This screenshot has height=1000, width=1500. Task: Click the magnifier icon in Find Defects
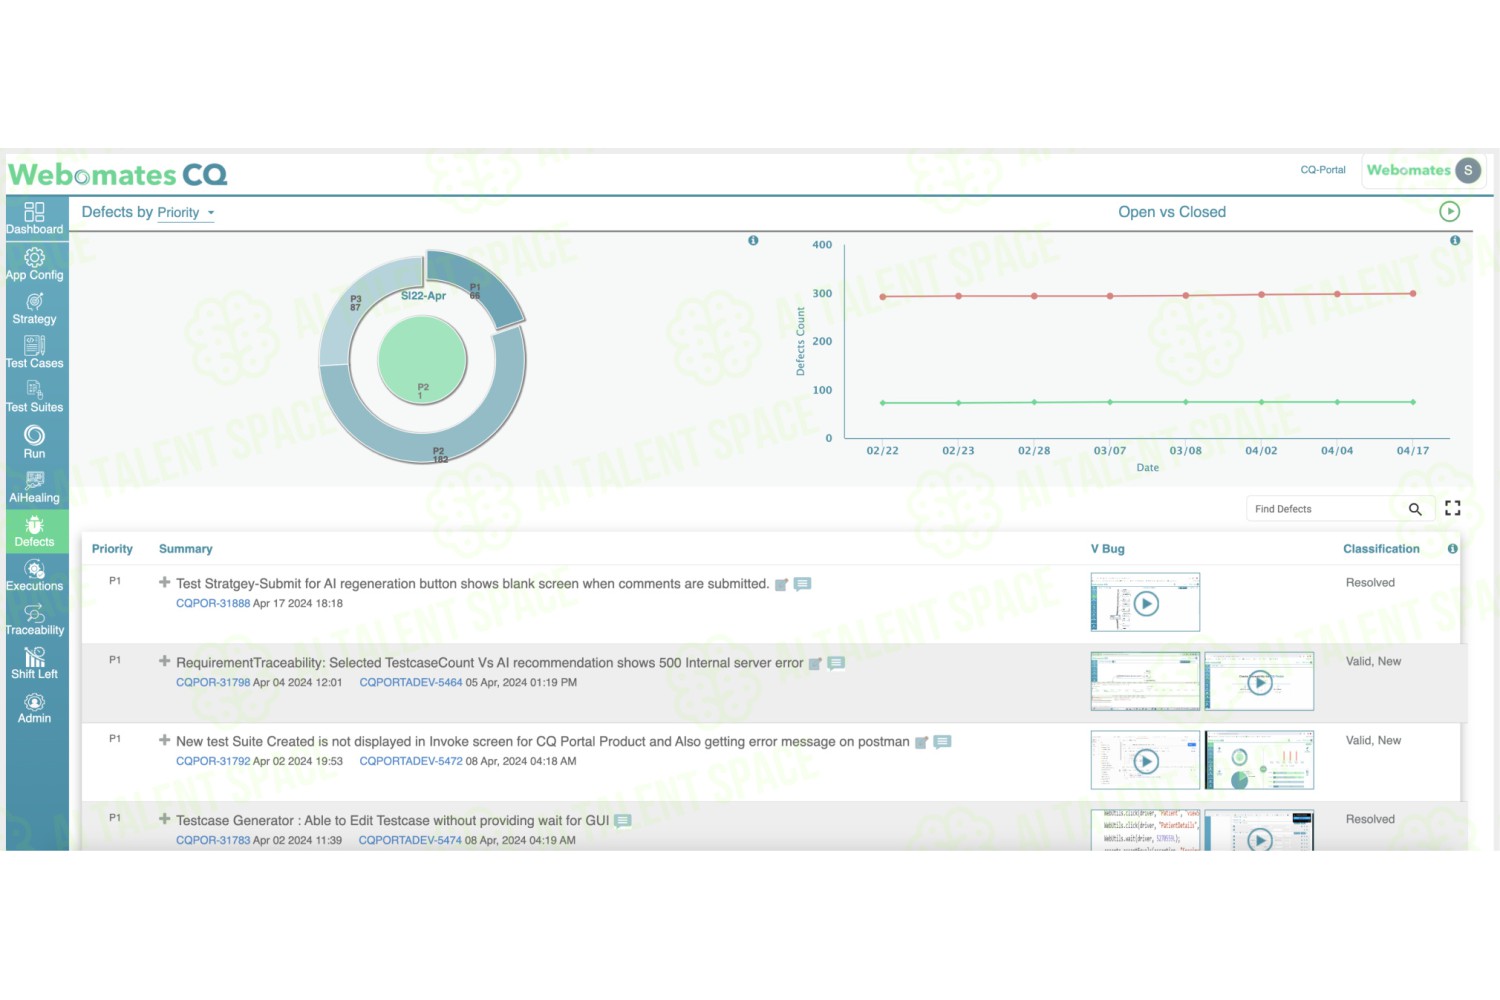[x=1415, y=509]
